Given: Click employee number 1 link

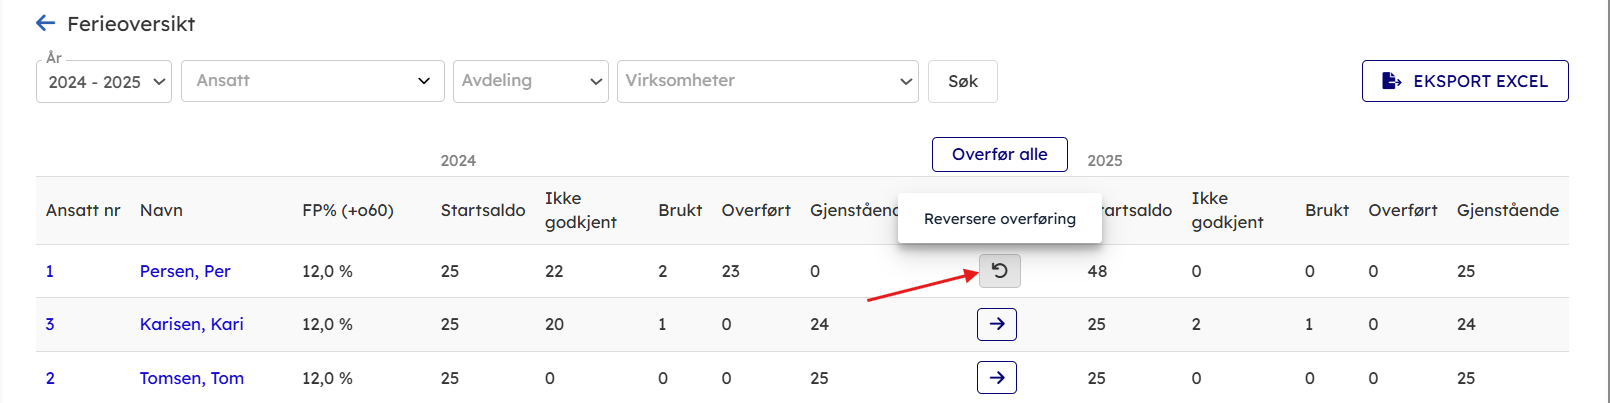Looking at the screenshot, I should (50, 271).
